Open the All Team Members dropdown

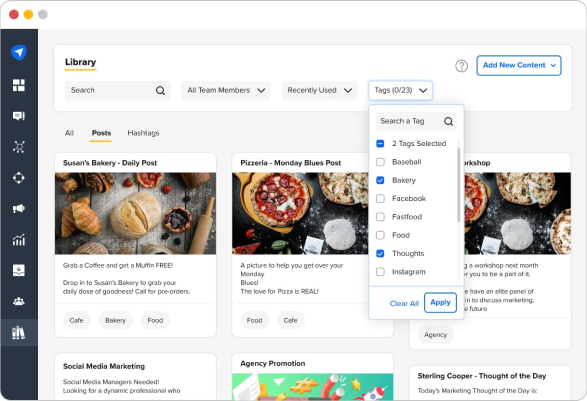point(226,90)
